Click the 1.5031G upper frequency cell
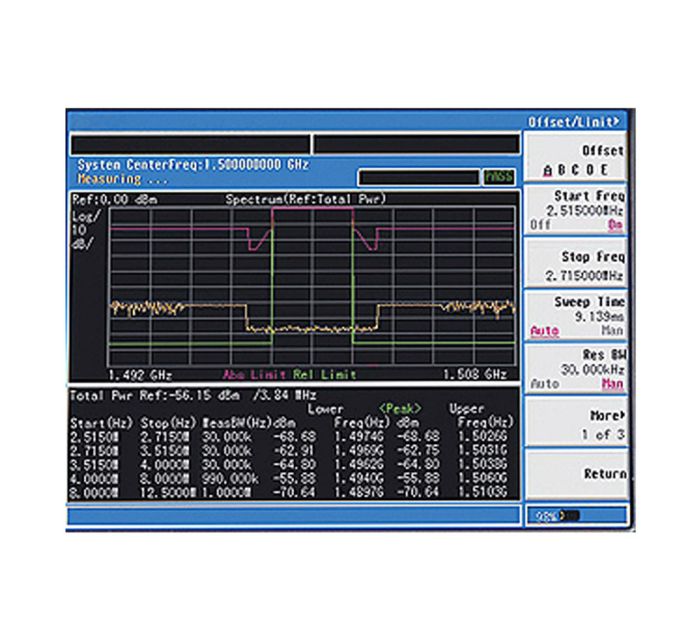The image size is (700, 640). click(x=482, y=450)
